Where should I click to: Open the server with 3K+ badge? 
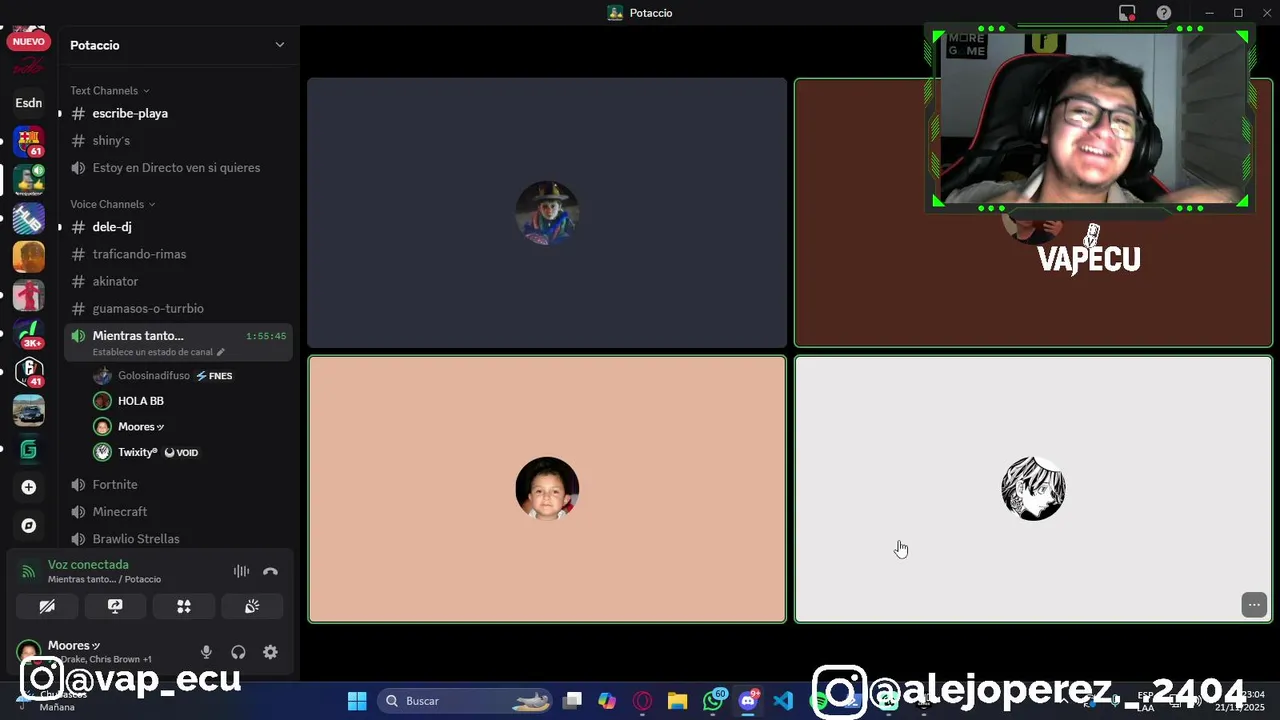click(28, 333)
